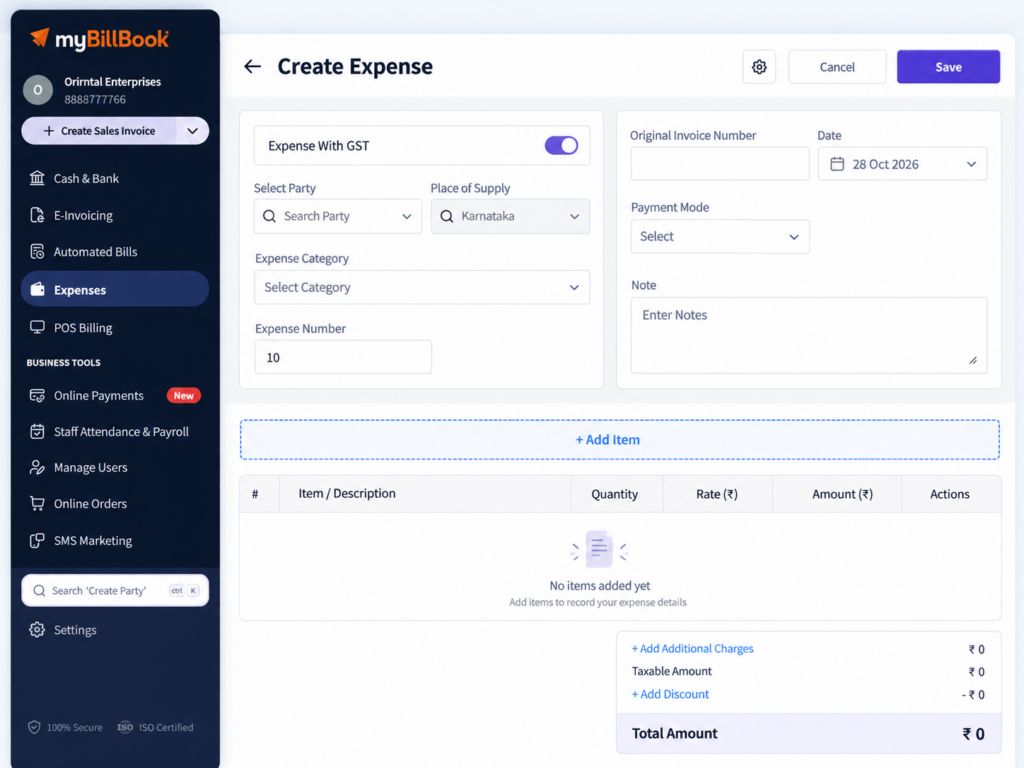Click the back arrow beside Create Expense
Screen dimensions: 1024x768
pyautogui.click(x=253, y=67)
